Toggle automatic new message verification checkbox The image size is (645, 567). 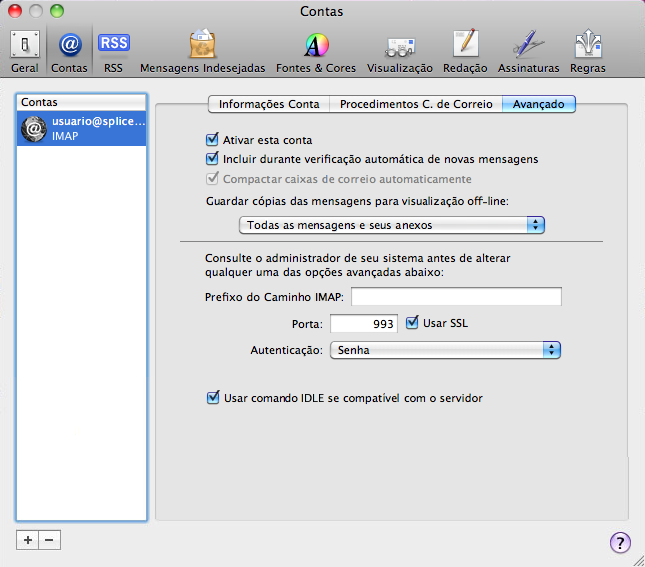pos(212,159)
